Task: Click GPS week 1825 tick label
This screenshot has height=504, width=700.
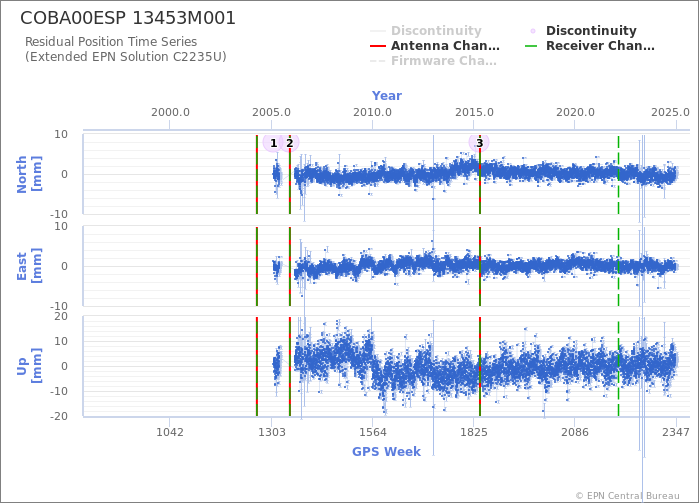Action: point(474,432)
